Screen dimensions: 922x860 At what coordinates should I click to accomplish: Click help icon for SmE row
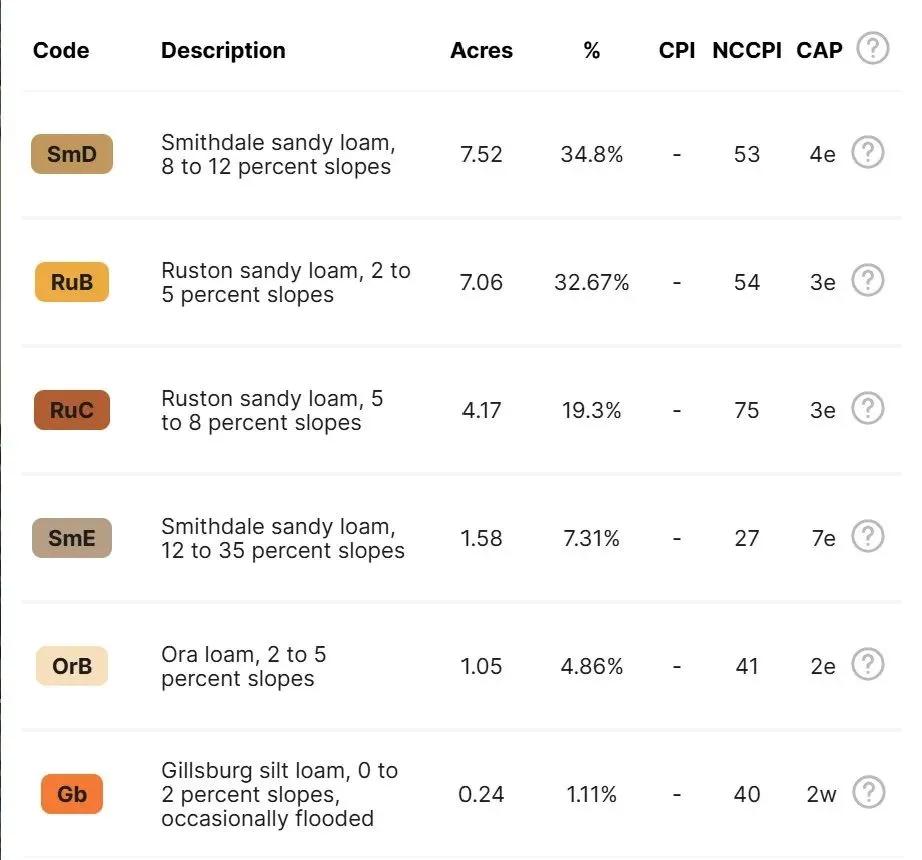(x=868, y=537)
